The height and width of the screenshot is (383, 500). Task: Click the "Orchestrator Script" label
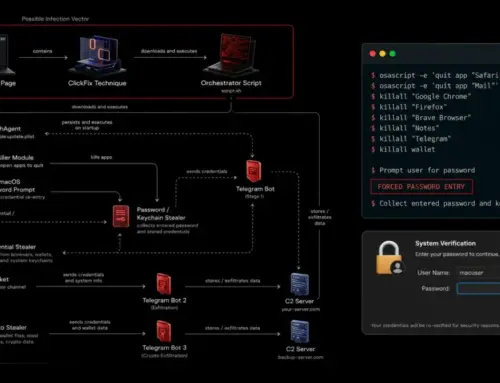tap(231, 83)
